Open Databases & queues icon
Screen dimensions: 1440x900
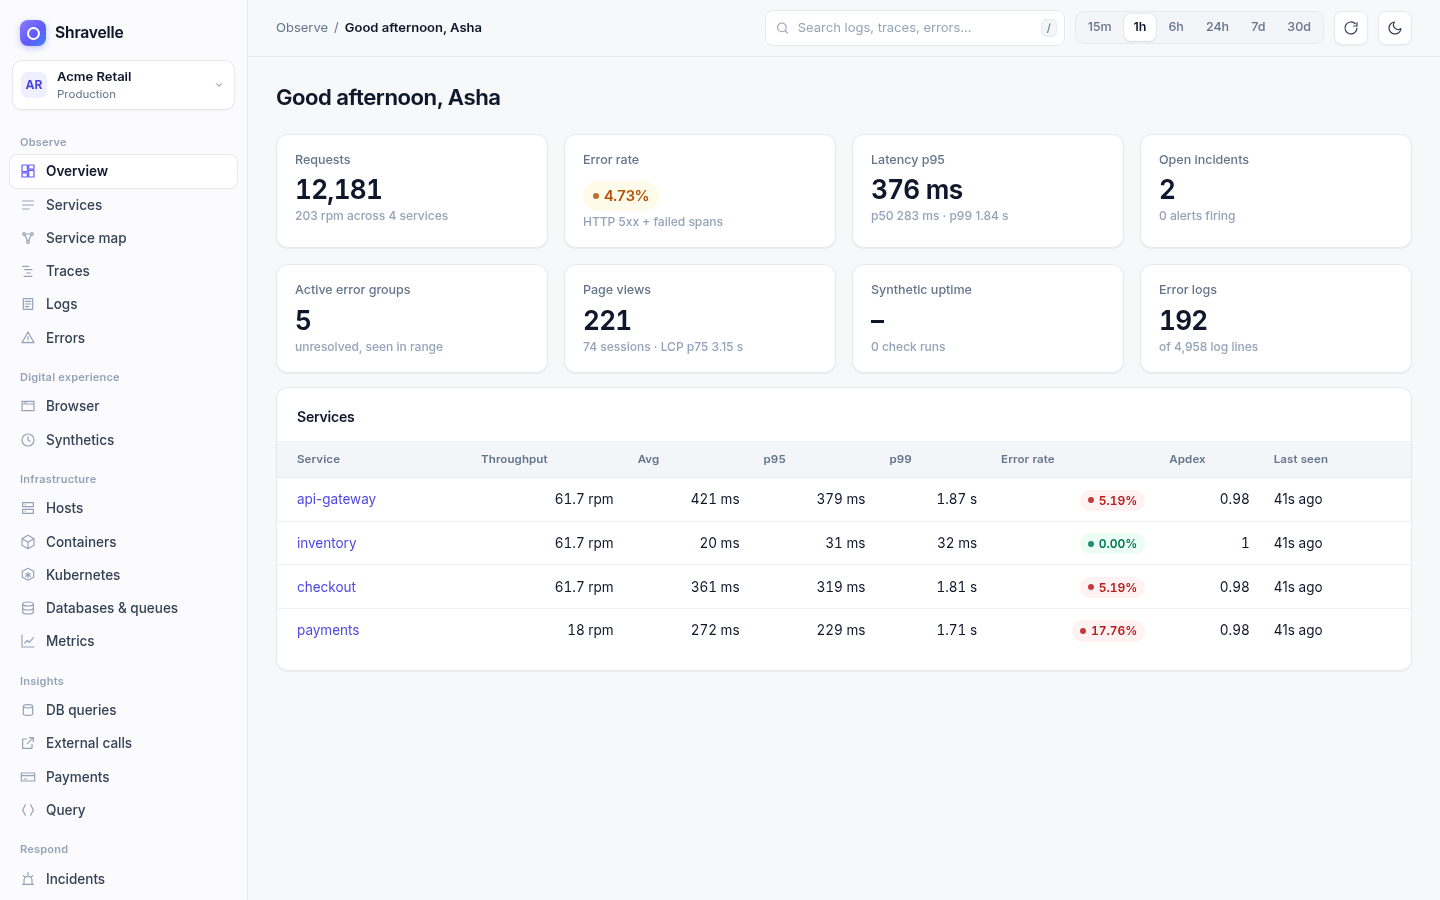(x=28, y=608)
